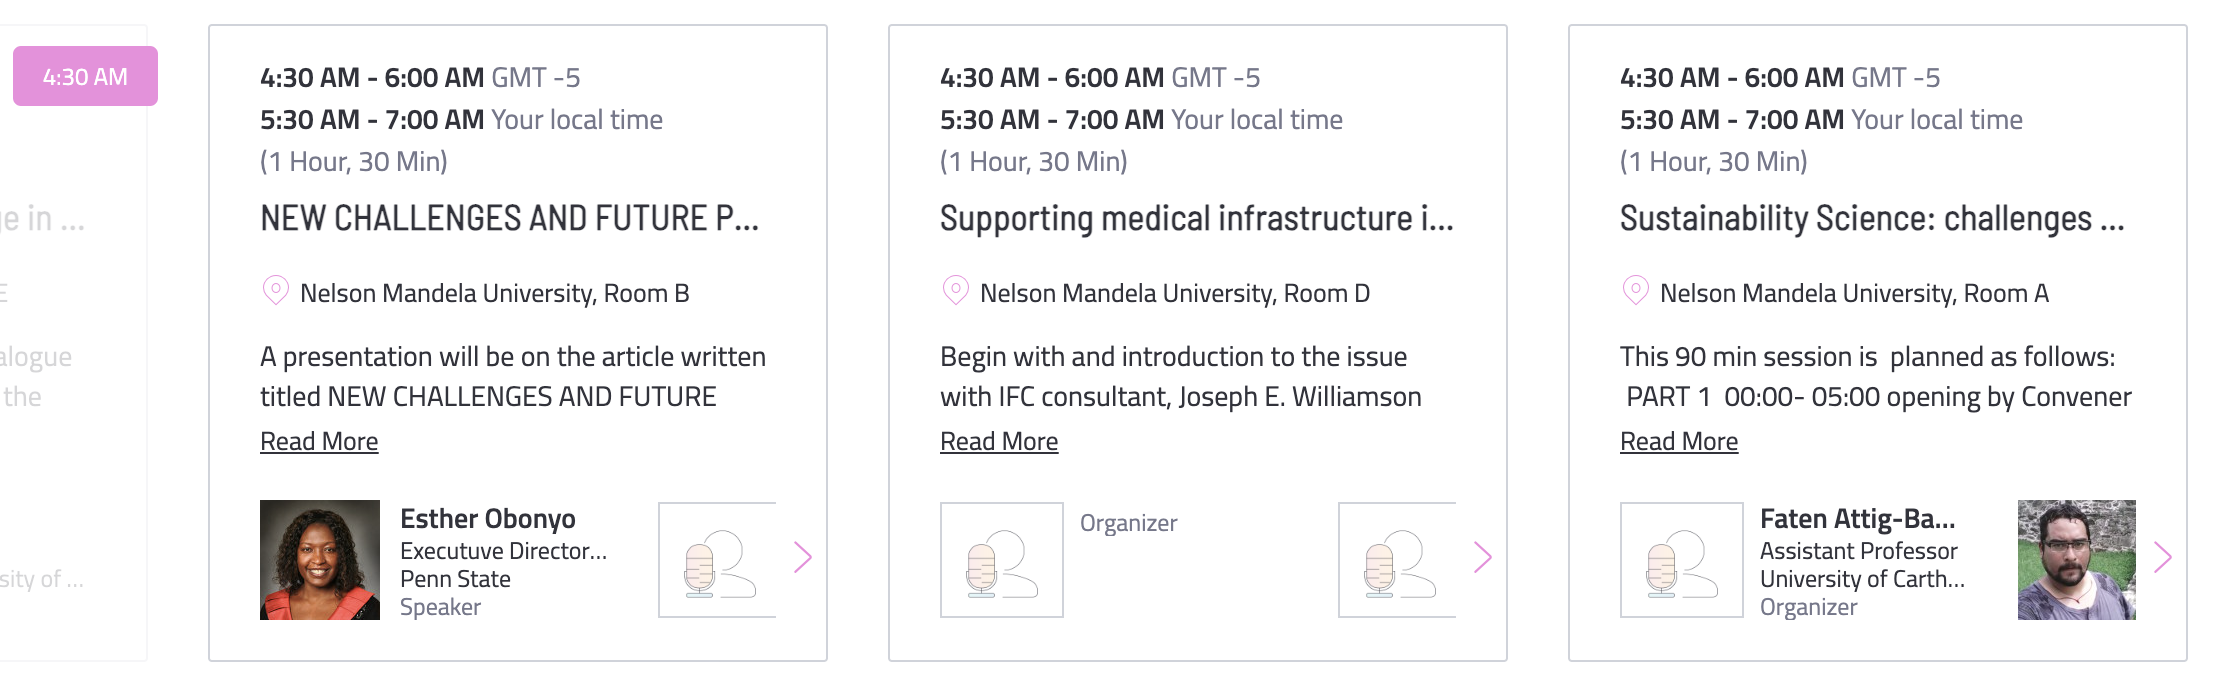2220x694 pixels.
Task: Show next speakers in Sustainability Science card
Action: pos(2163,557)
